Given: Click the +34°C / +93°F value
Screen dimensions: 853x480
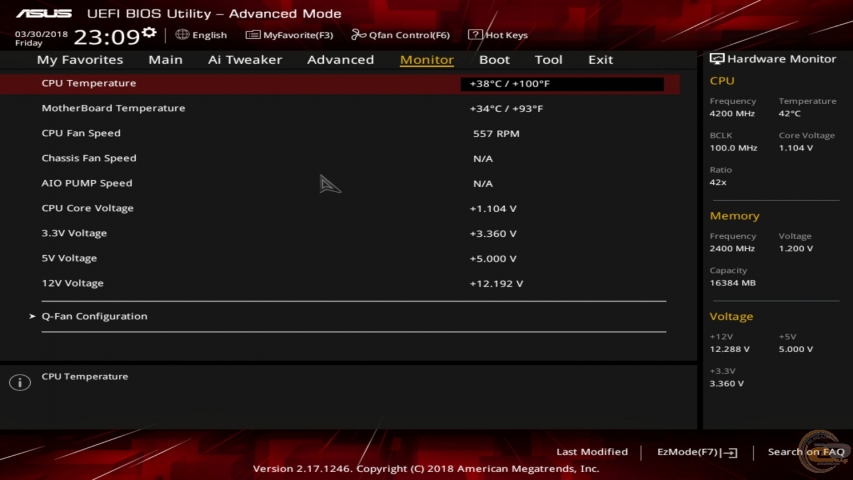Looking at the screenshot, I should pos(506,109).
